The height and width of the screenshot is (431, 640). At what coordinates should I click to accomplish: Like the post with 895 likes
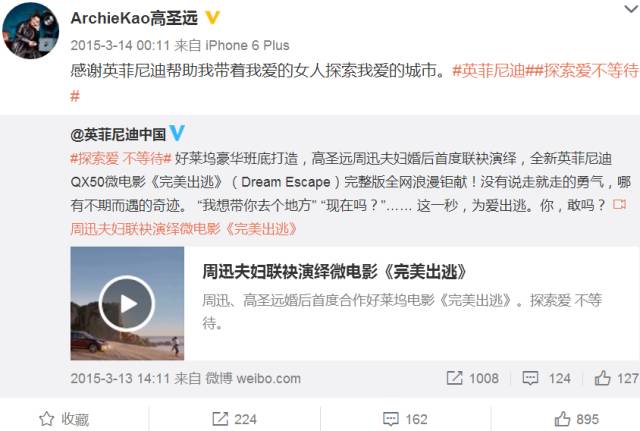click(576, 419)
